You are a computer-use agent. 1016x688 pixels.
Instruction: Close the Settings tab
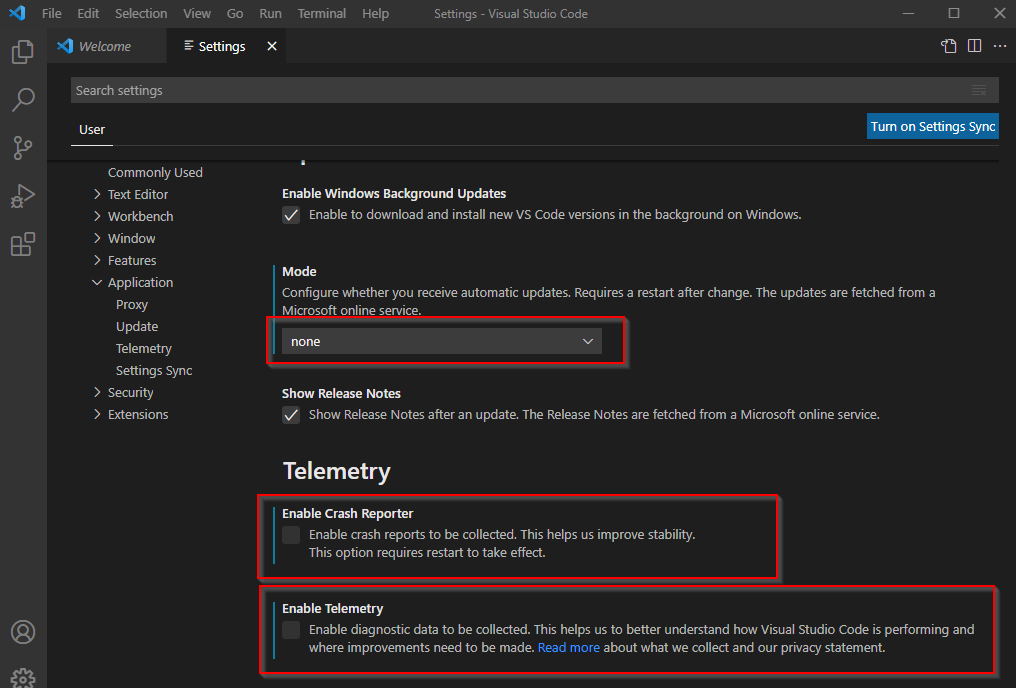272,46
